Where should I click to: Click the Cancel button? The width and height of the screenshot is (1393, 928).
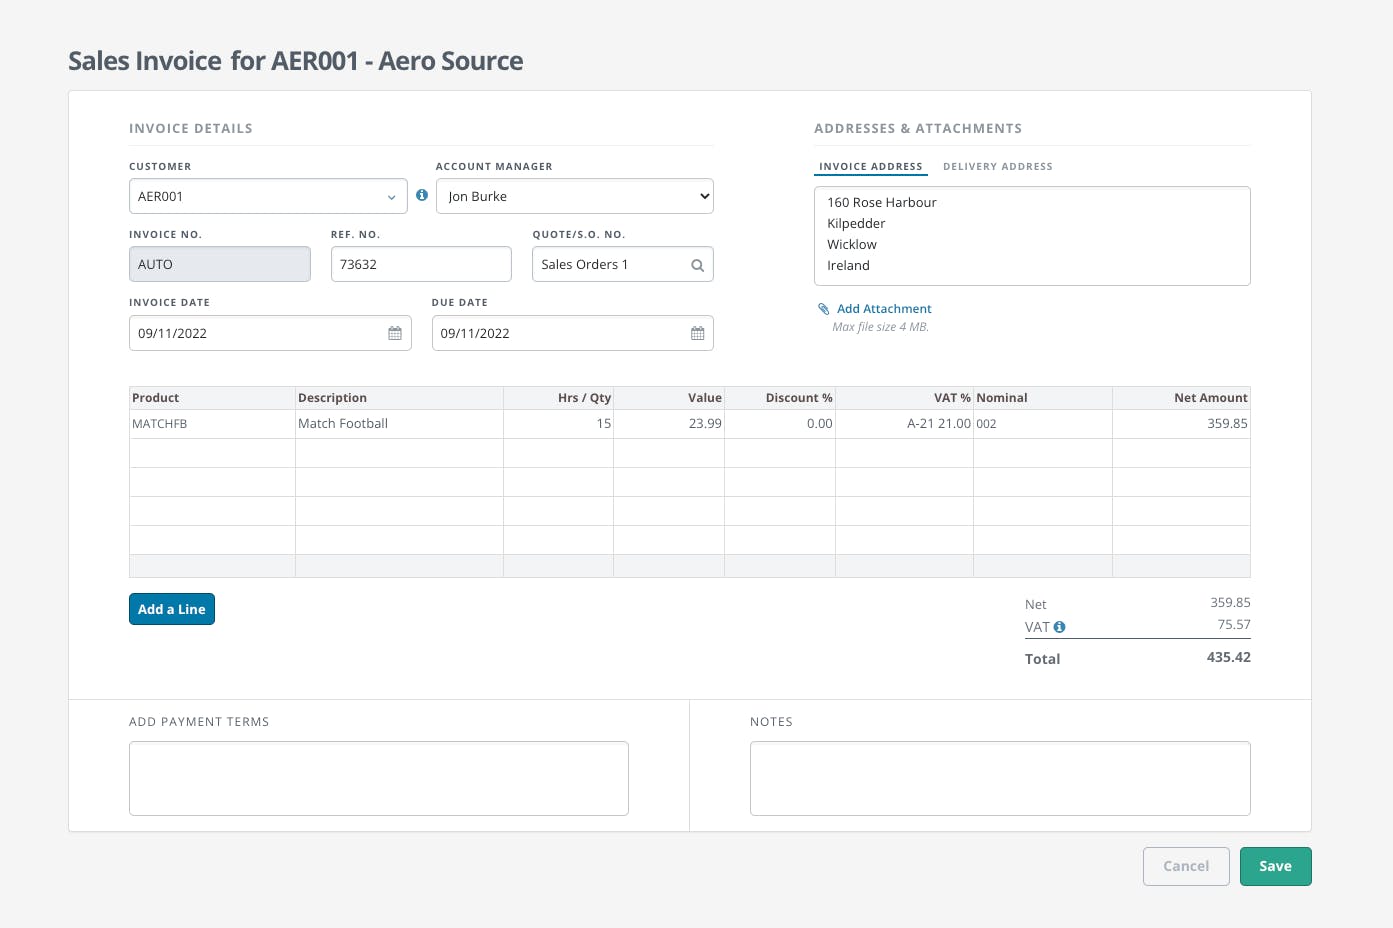click(x=1186, y=866)
